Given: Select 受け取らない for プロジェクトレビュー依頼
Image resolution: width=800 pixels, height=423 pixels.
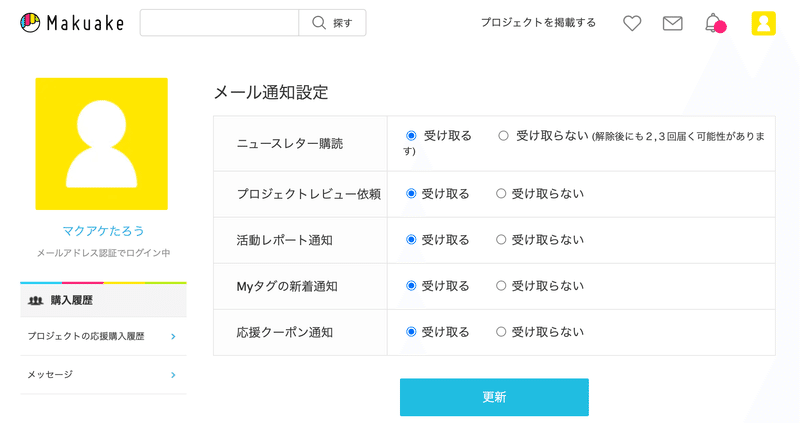Looking at the screenshot, I should point(501,193).
